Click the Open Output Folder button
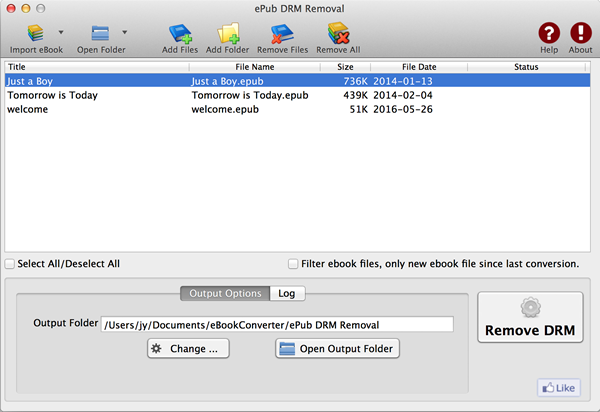The height and width of the screenshot is (412, 600). coord(338,348)
